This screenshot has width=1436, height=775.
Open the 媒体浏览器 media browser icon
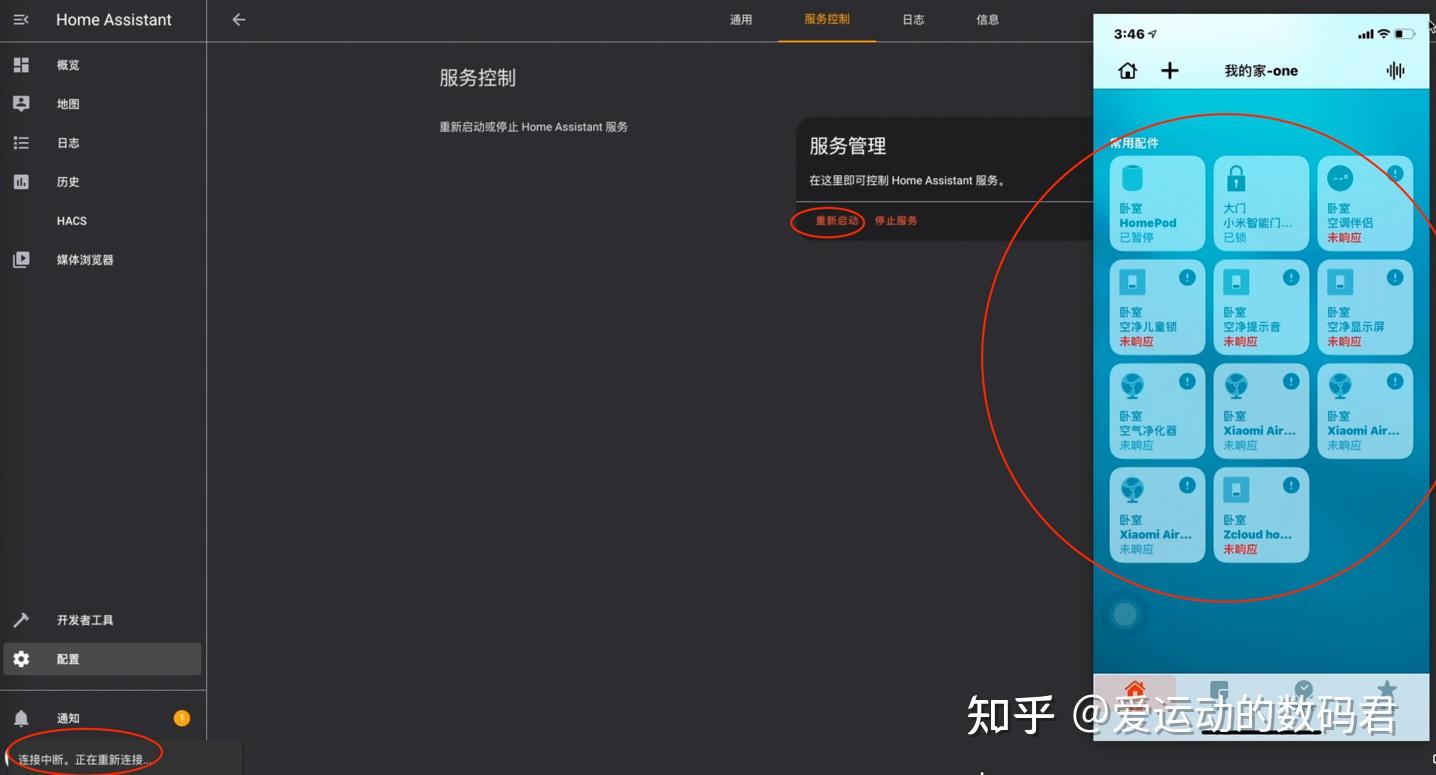pos(21,259)
